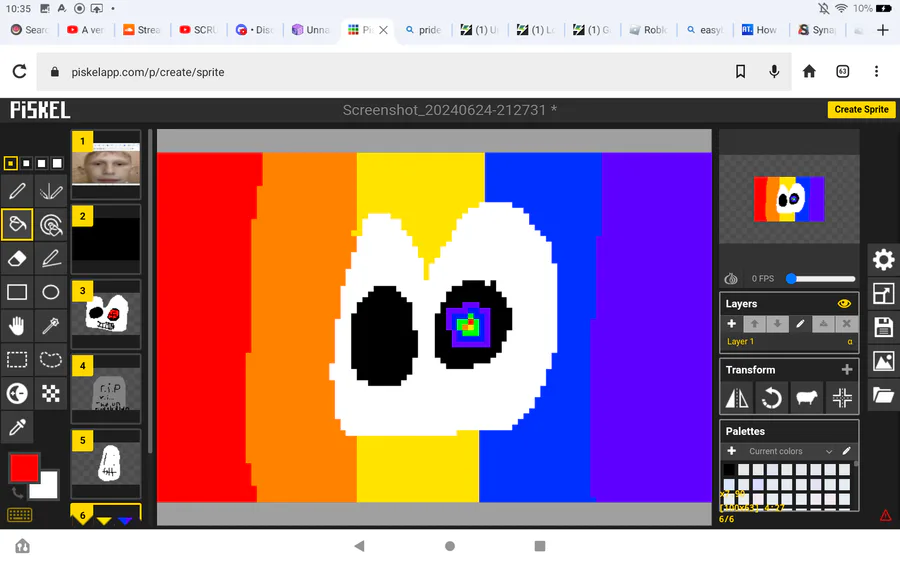Select the Vertical mirror pen tool
900x563 pixels.
tap(51, 191)
